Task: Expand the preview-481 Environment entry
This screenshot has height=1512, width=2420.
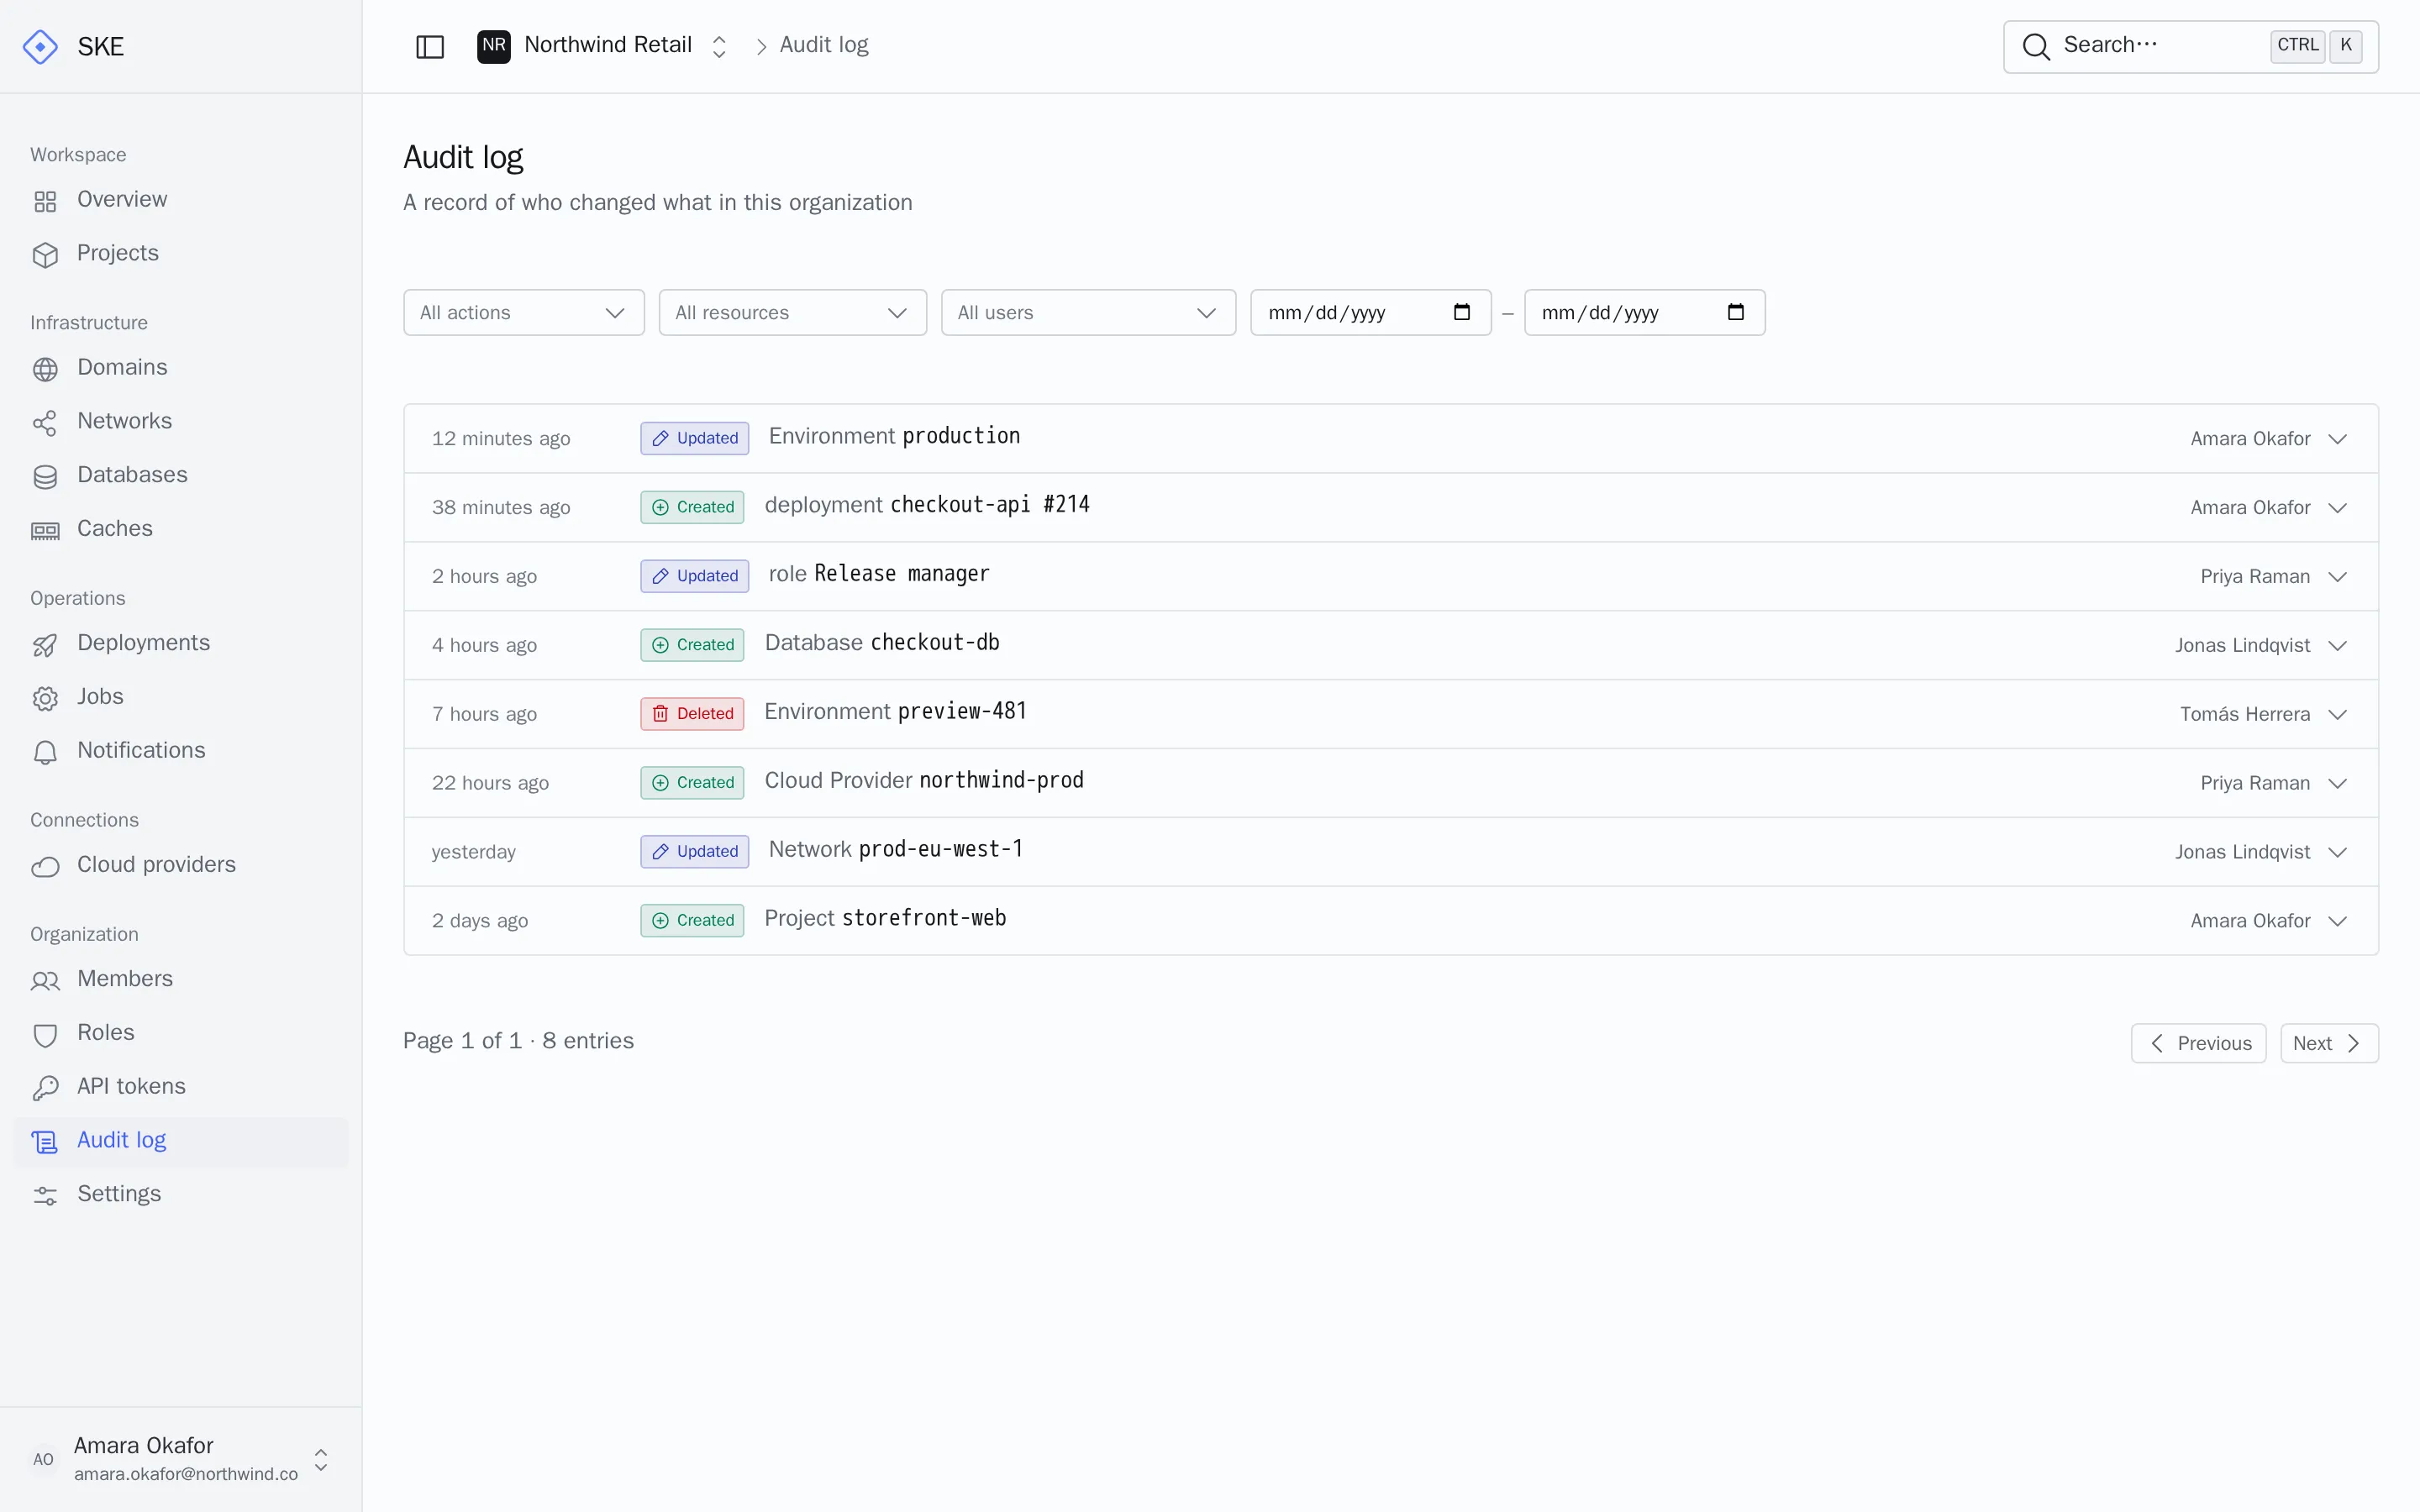Action: tap(2338, 715)
